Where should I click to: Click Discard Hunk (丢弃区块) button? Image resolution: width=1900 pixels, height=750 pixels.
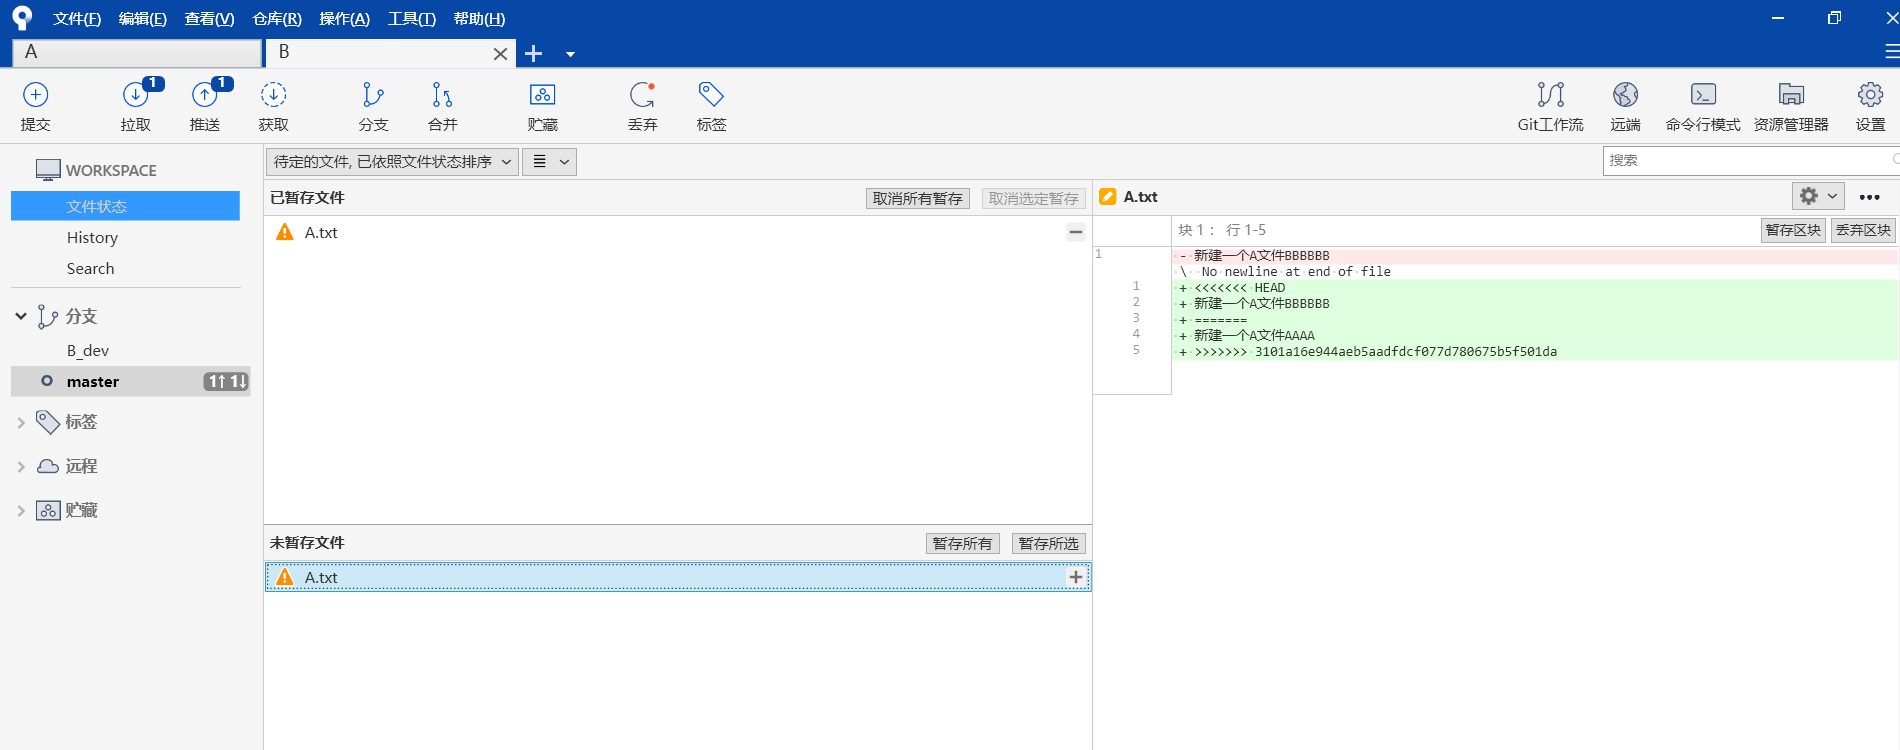point(1863,230)
